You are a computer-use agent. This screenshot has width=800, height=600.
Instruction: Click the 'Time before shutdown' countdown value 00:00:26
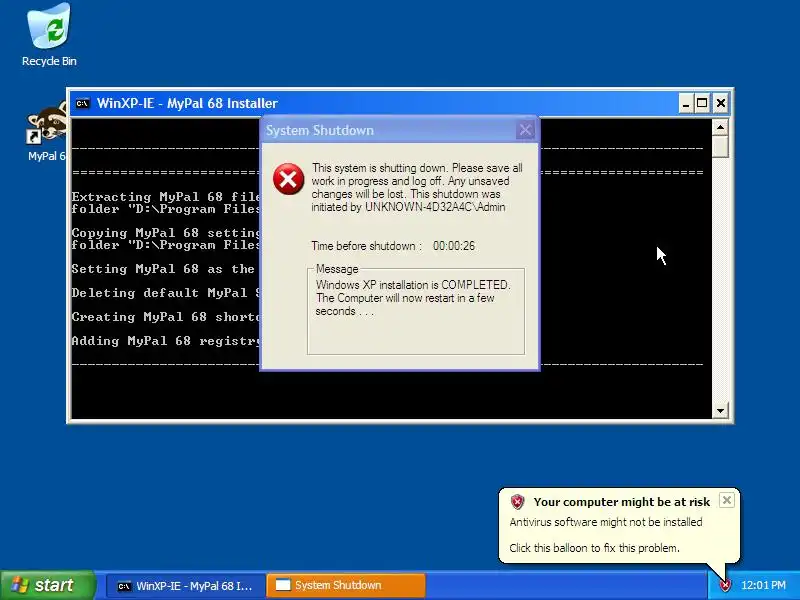point(454,246)
